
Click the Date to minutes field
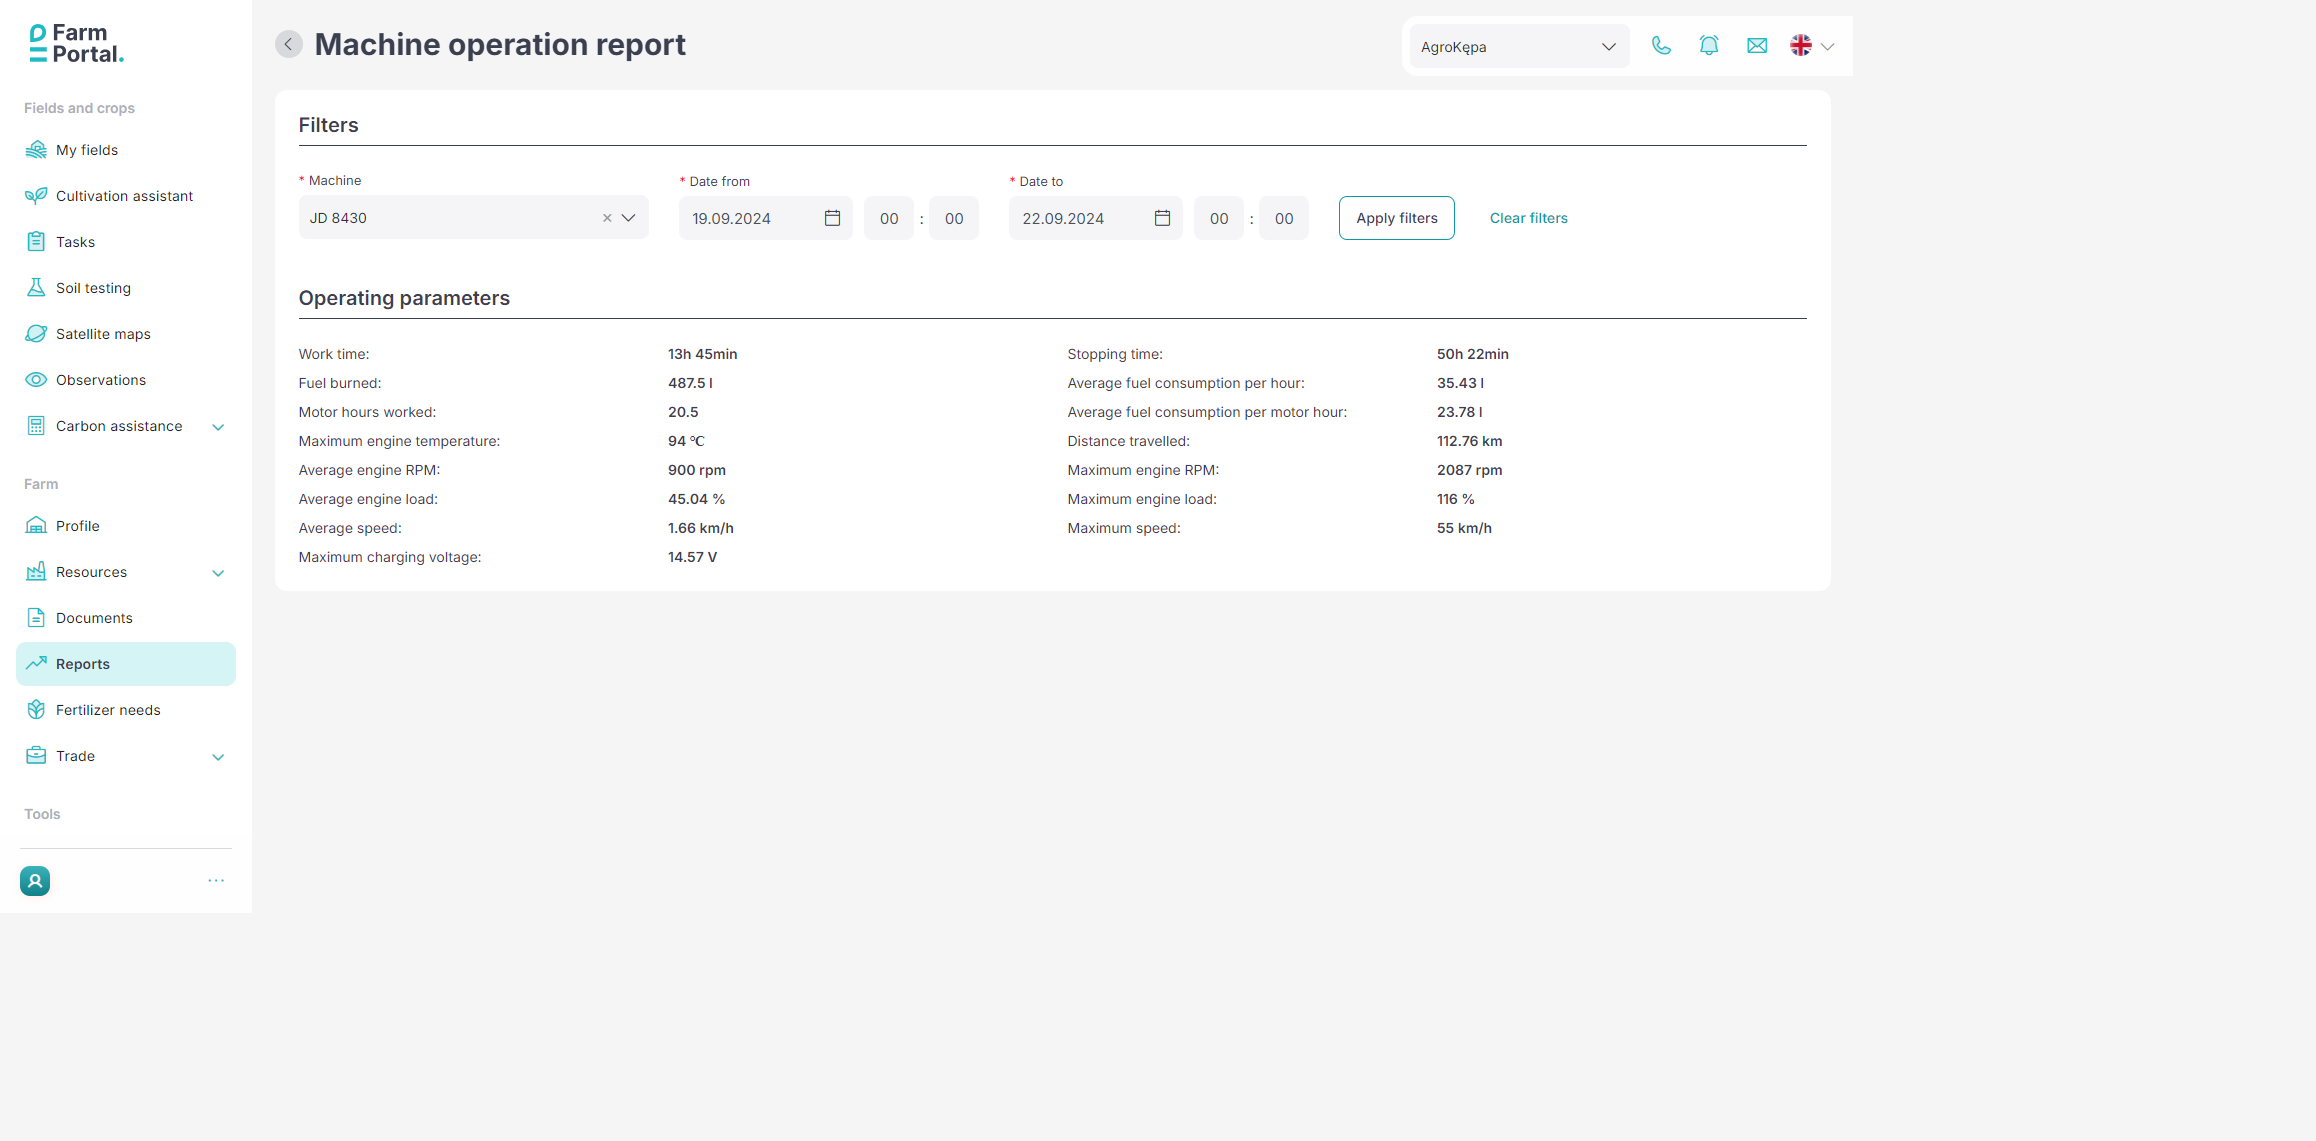1284,218
